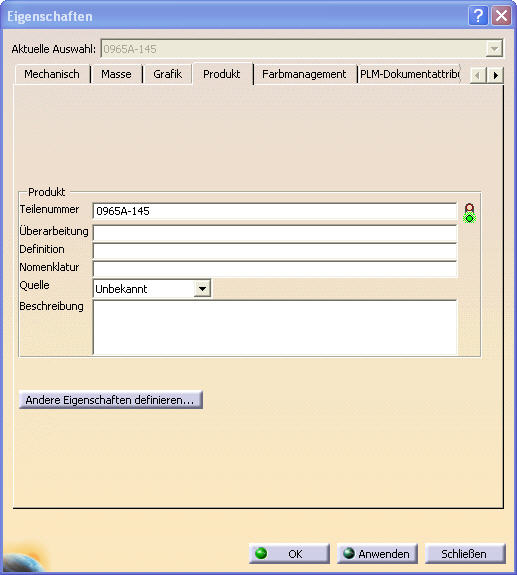Switch to the Mechanisch tab
The image size is (517, 575).
point(52,74)
